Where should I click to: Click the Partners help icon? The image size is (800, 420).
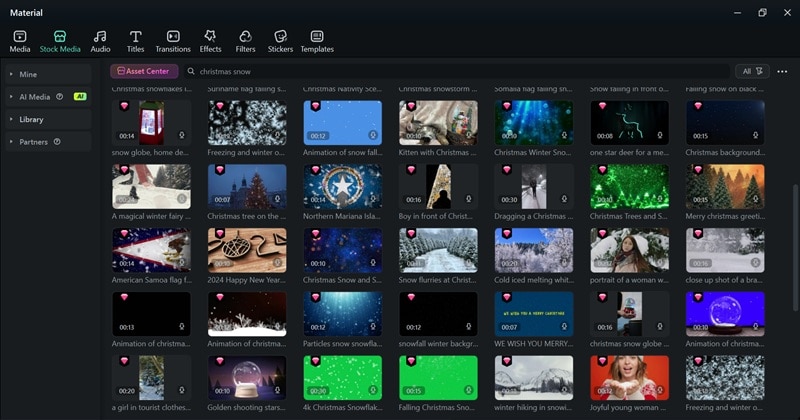57,142
